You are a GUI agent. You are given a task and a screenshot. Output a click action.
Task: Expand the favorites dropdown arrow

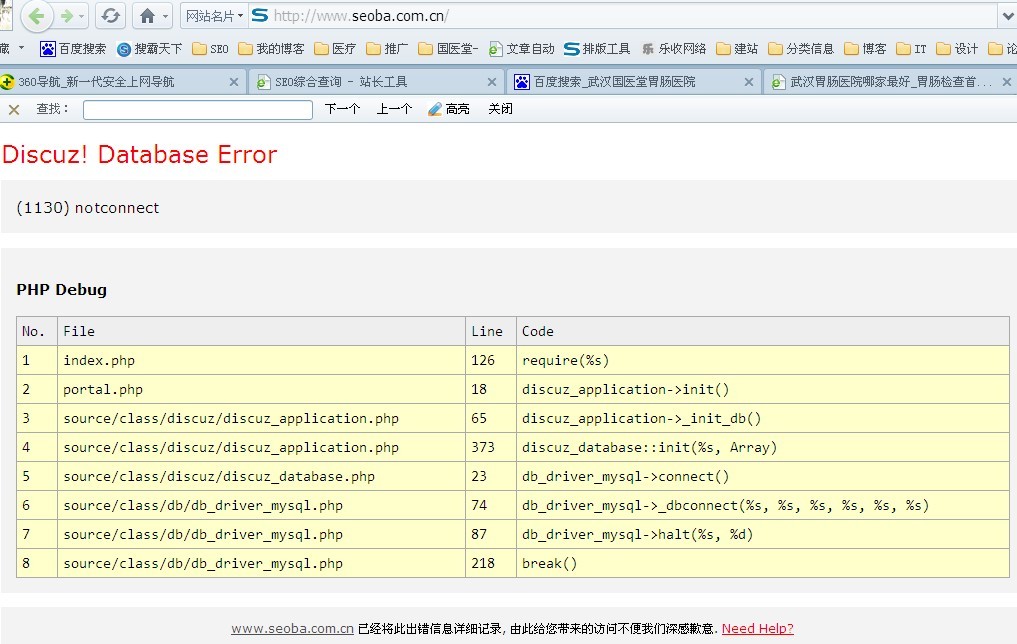pos(21,48)
